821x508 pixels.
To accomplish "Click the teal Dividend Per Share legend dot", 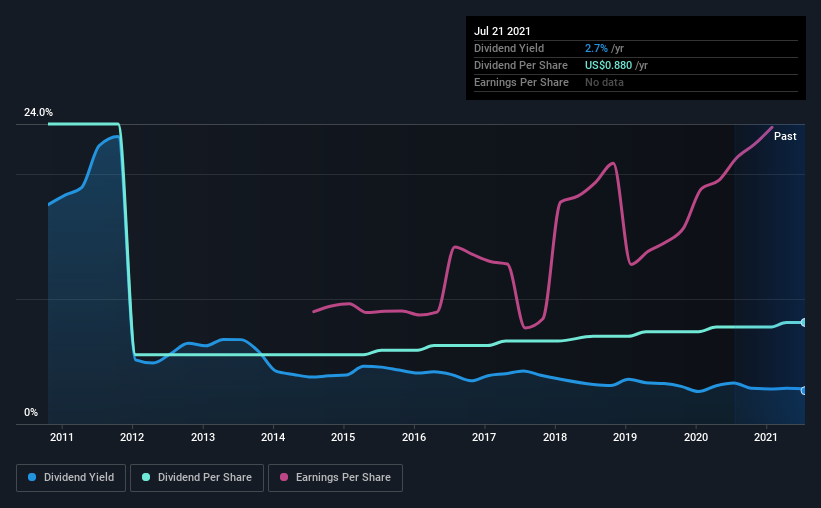I will click(x=146, y=477).
